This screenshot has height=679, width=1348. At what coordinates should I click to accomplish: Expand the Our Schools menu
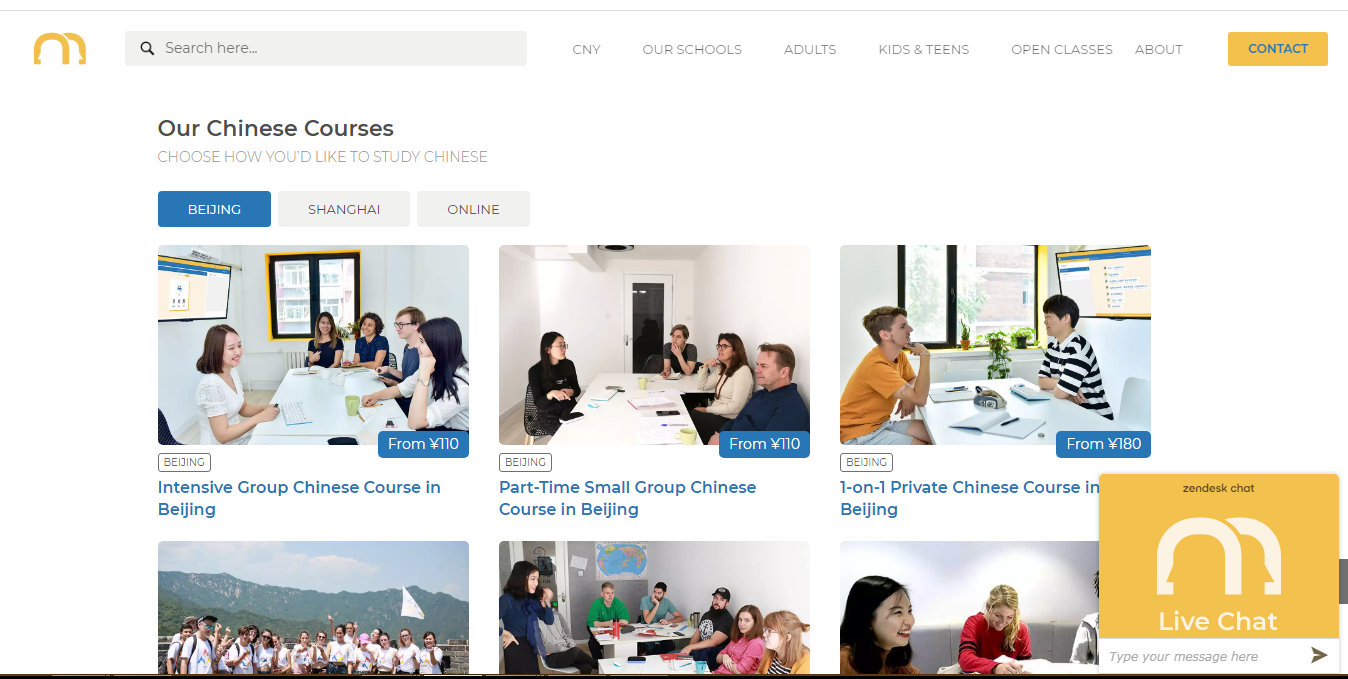pos(692,49)
